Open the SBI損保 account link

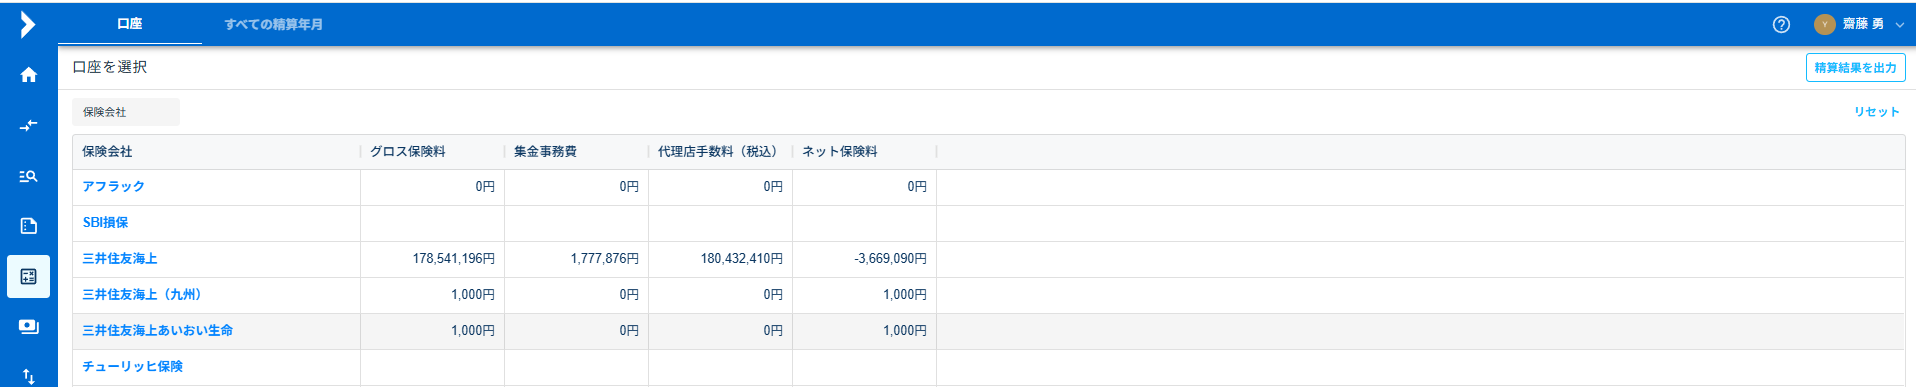pos(105,223)
